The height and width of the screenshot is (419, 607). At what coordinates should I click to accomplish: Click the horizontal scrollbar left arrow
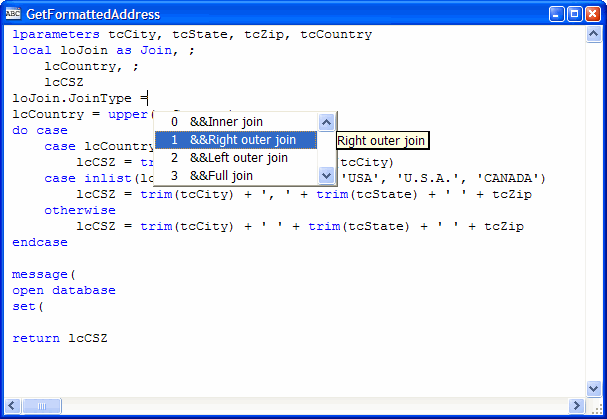click(x=12, y=406)
